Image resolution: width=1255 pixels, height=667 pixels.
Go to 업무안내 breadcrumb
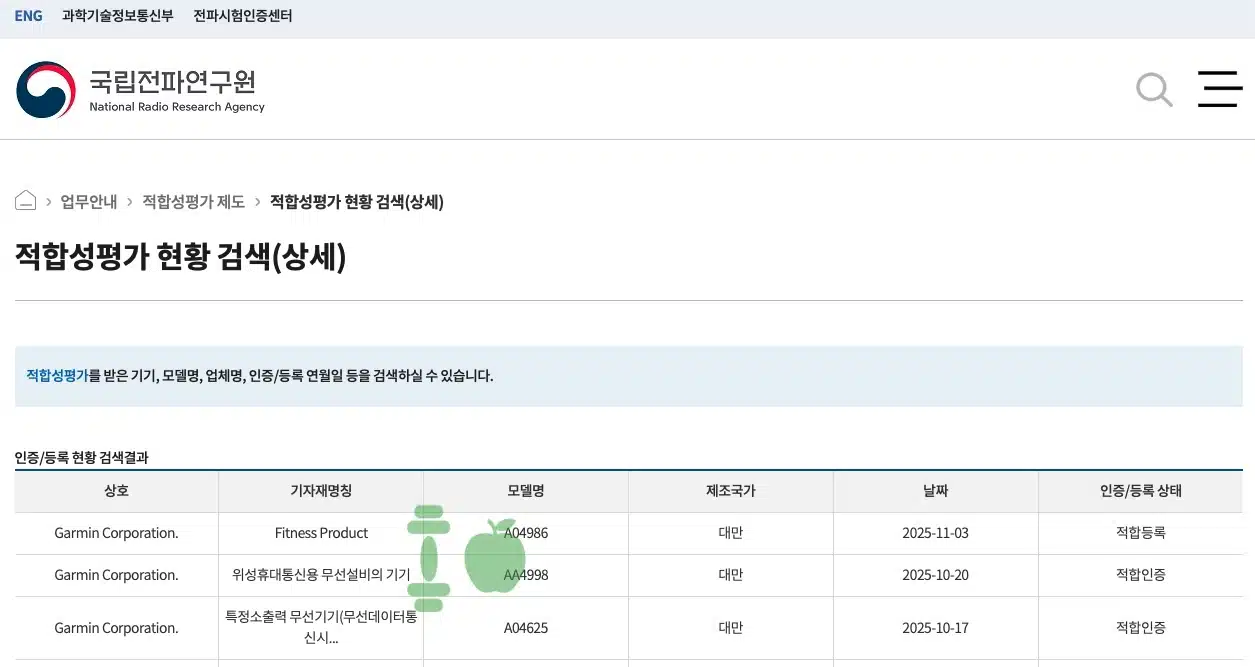(89, 202)
